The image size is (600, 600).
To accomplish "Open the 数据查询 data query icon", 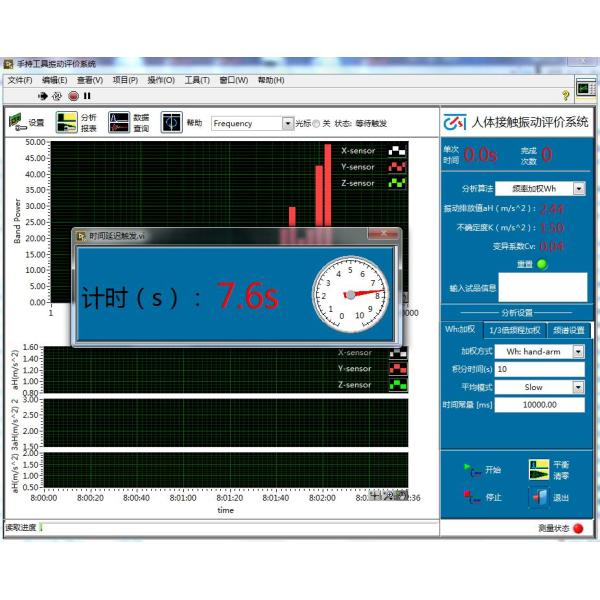I will [119, 122].
